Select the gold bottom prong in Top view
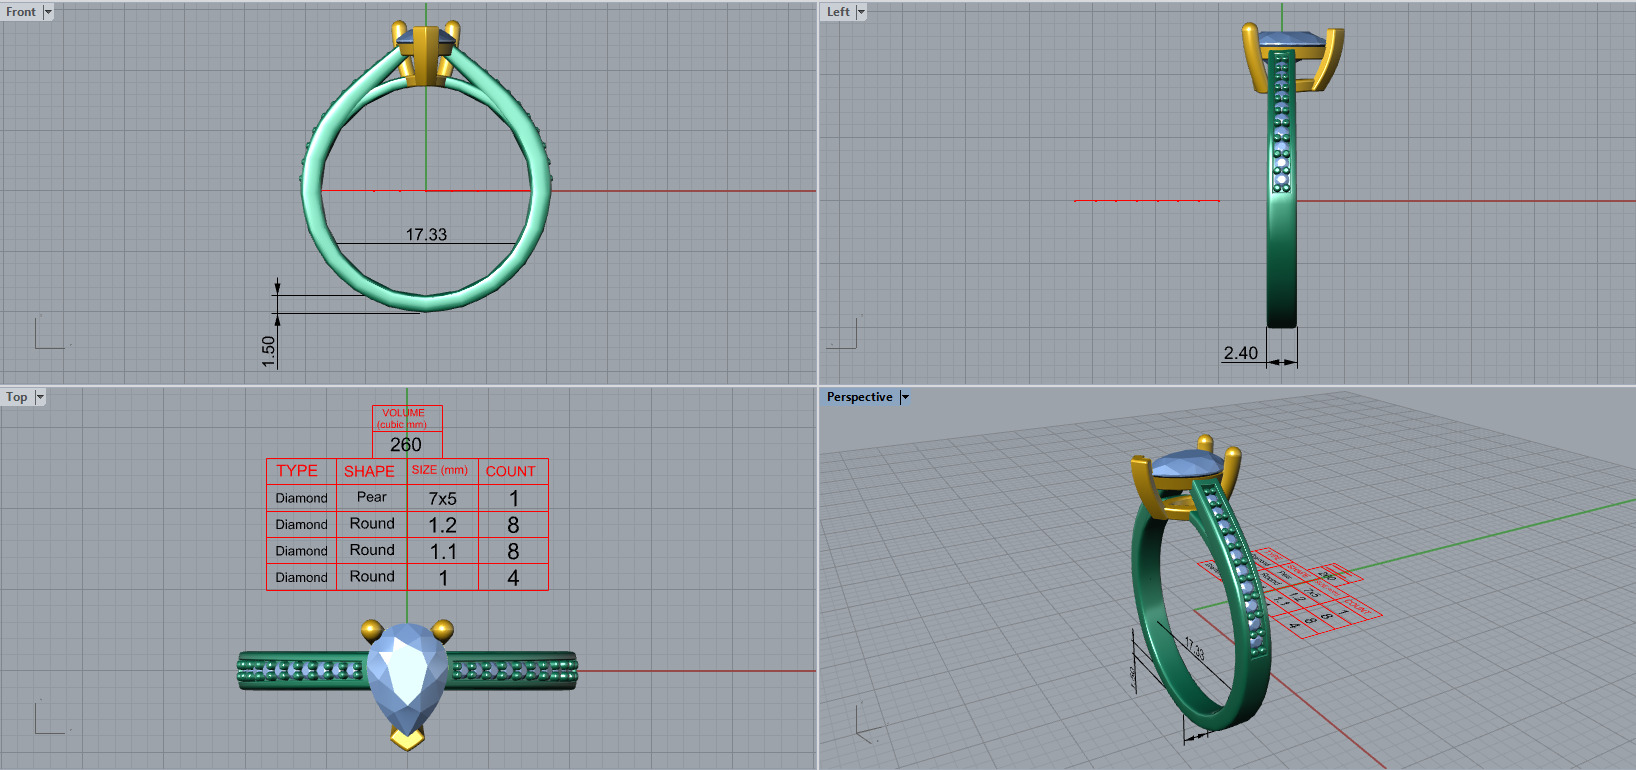The image size is (1636, 770). 407,739
